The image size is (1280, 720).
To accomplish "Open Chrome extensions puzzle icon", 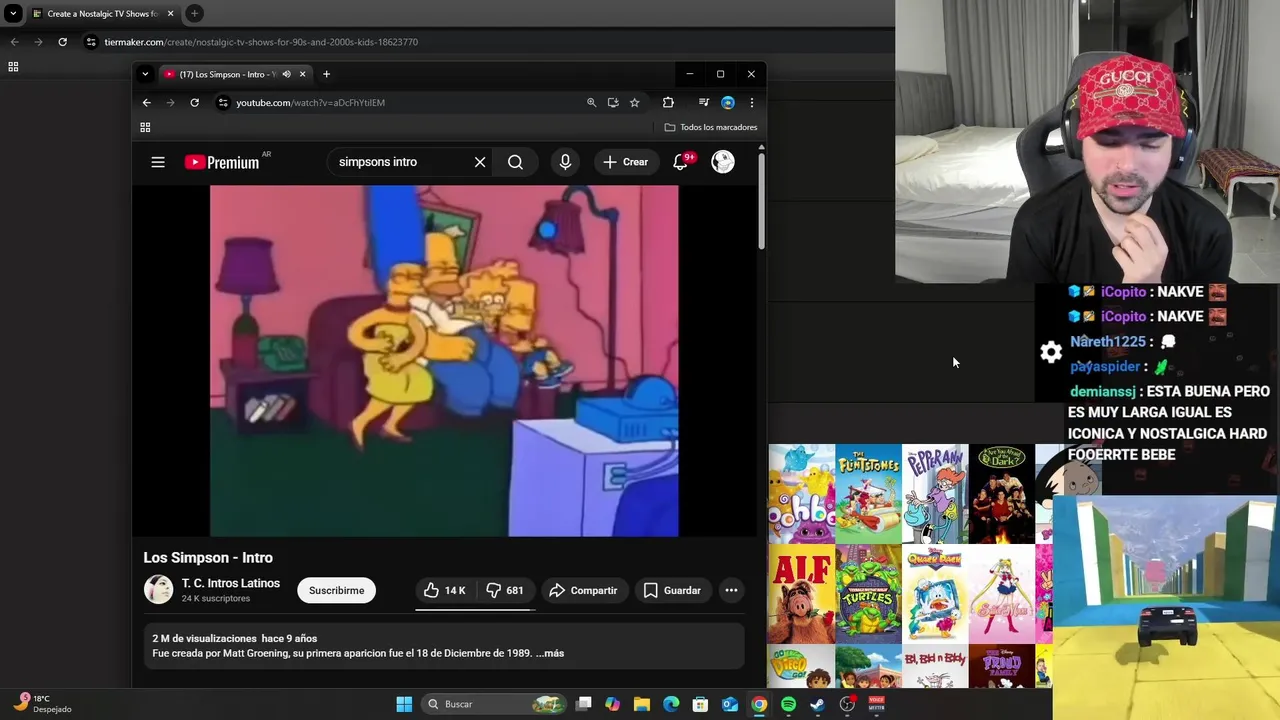I will pos(668,102).
